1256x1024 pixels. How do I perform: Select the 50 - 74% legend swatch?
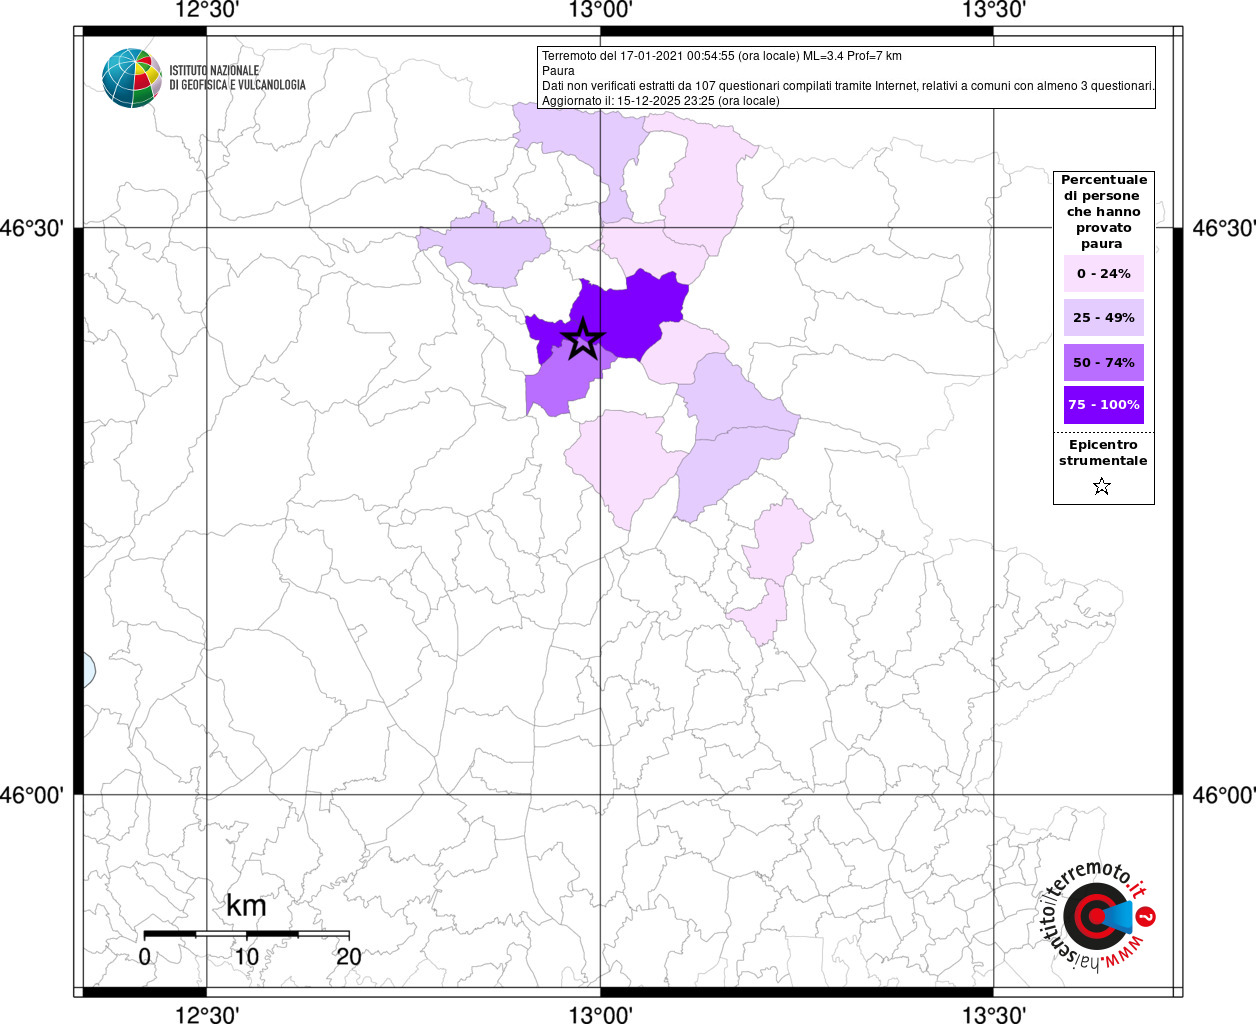click(x=1104, y=362)
